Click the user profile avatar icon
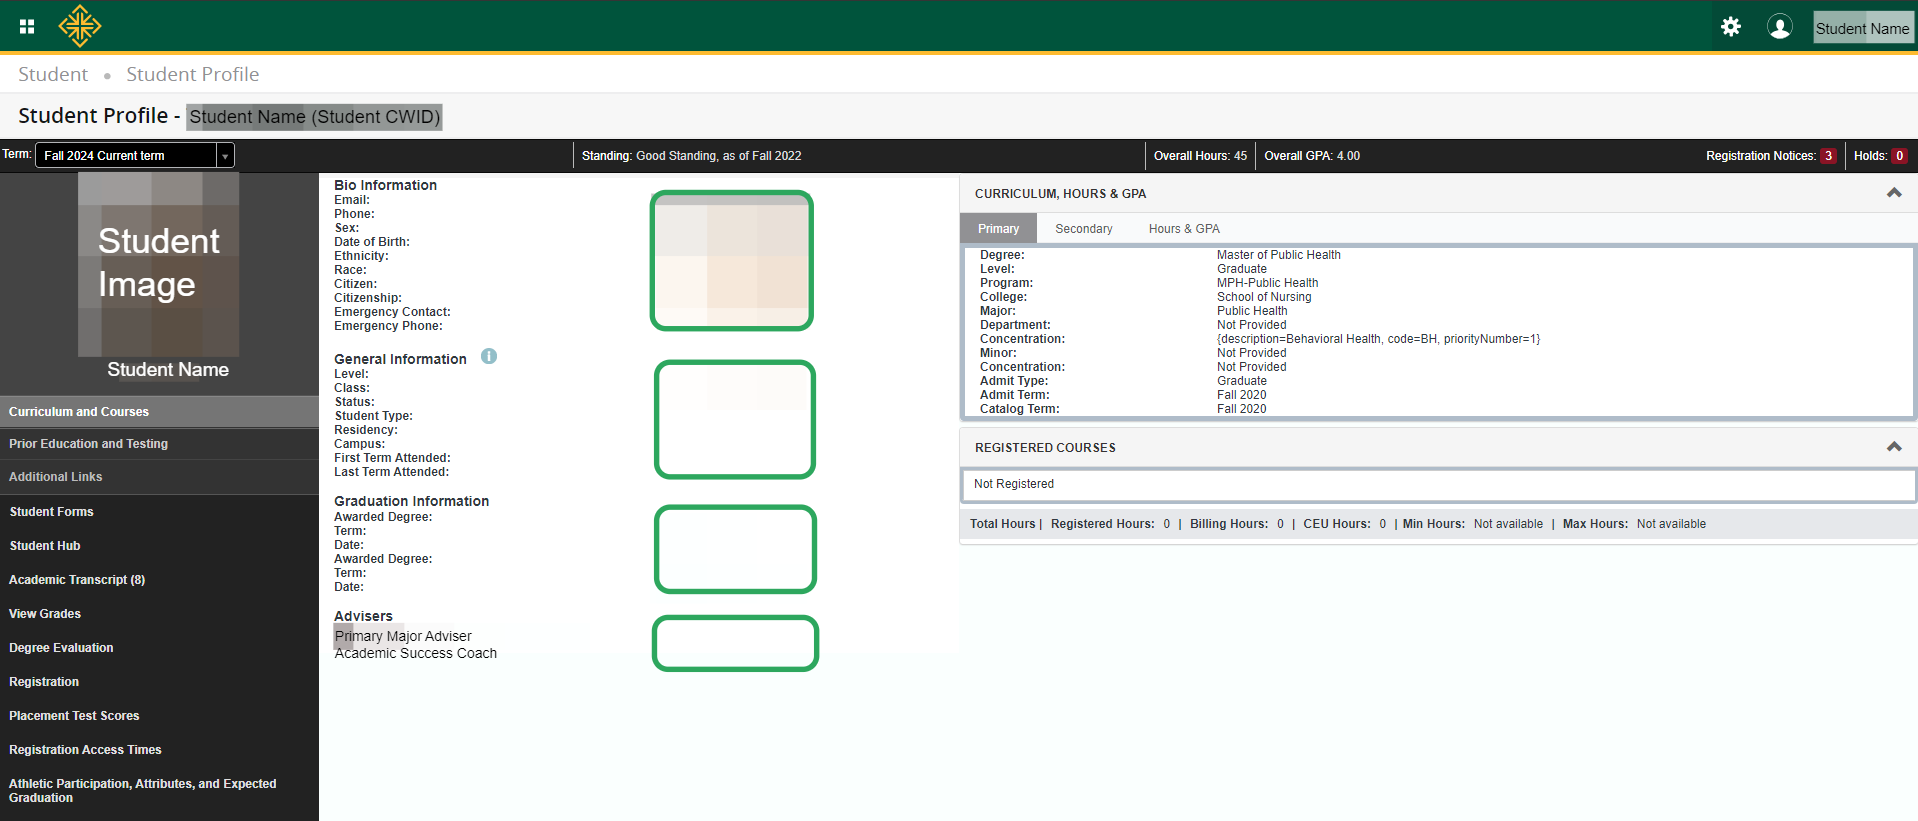 tap(1780, 27)
